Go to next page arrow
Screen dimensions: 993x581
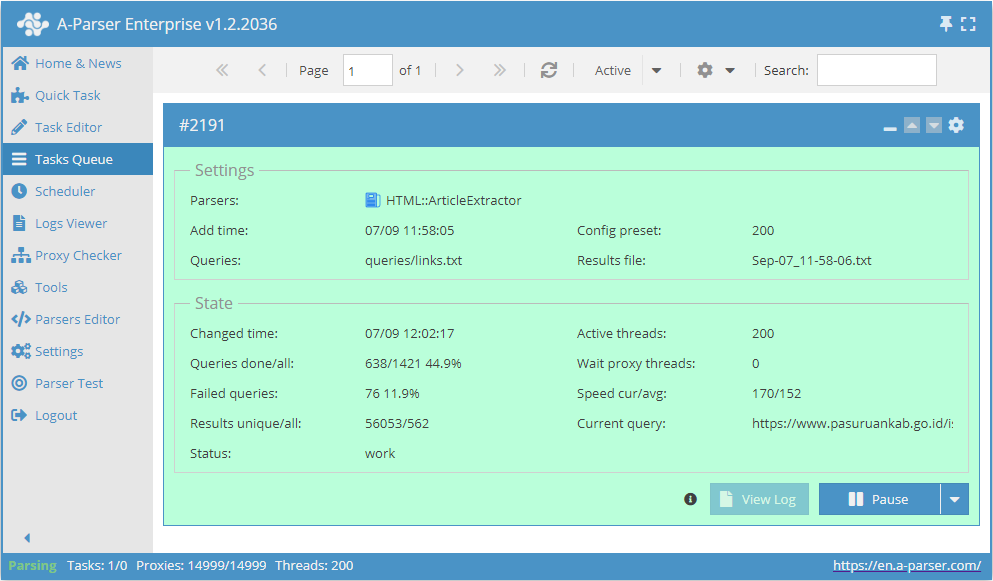(459, 70)
